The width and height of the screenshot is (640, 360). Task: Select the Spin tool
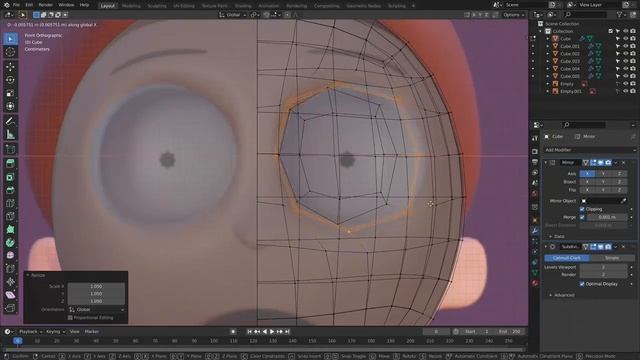[x=10, y=242]
